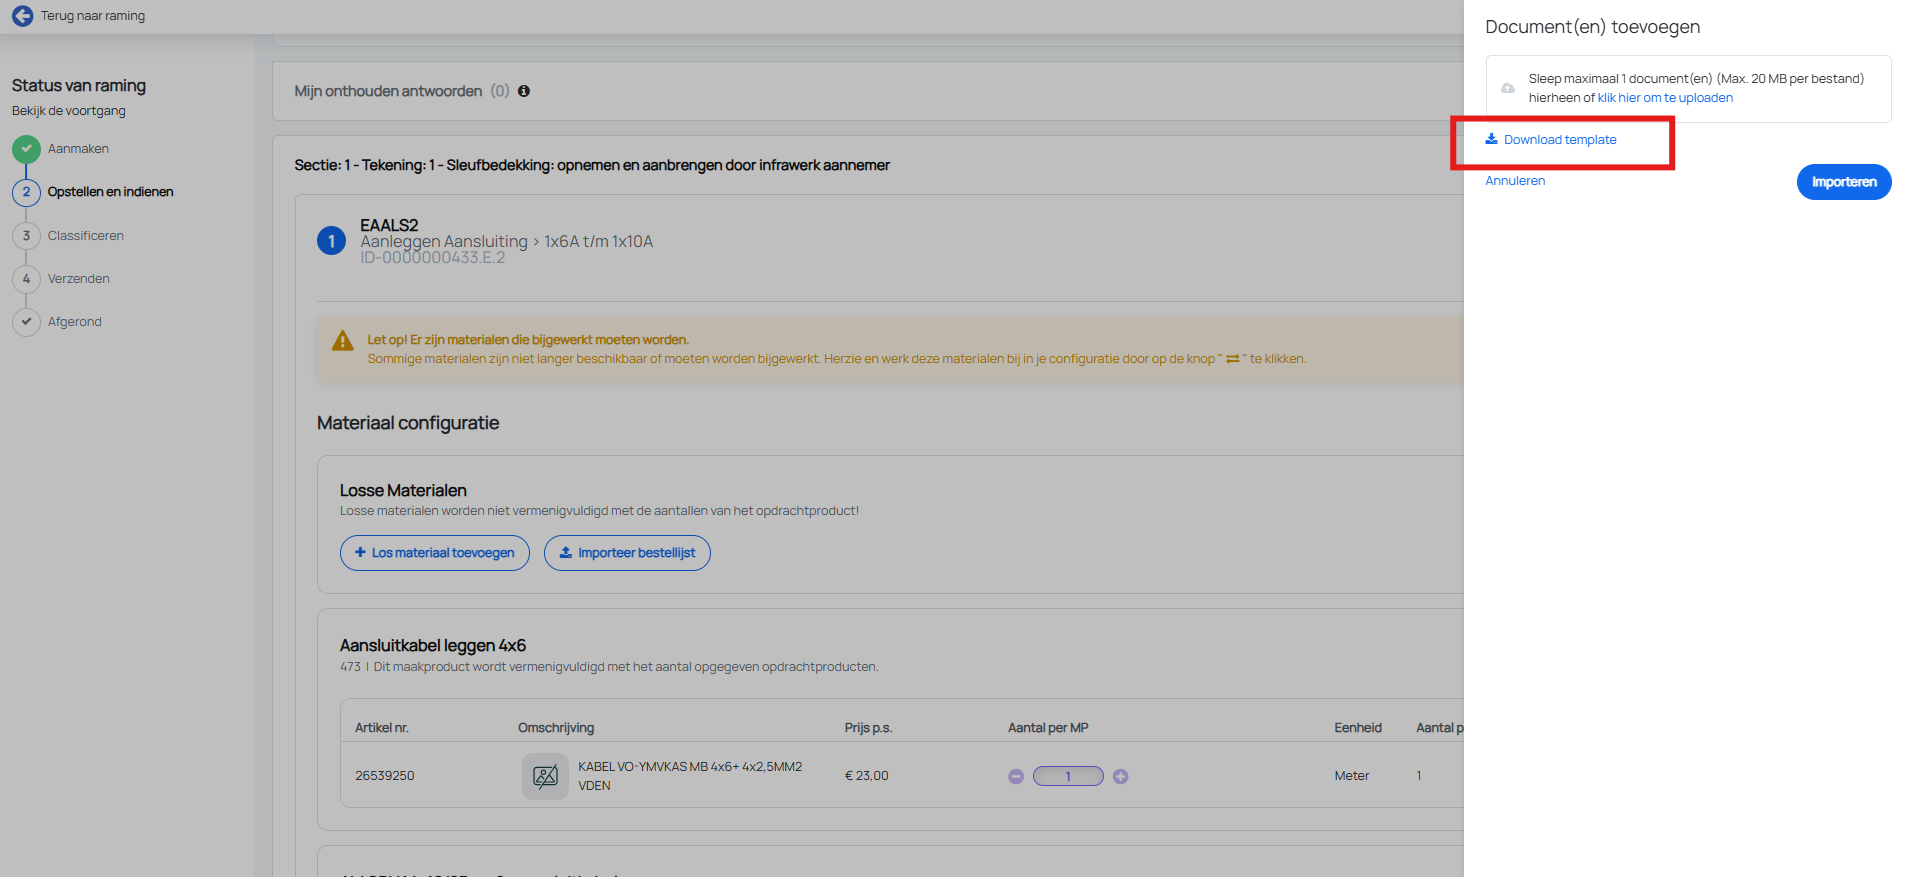Viewport: 1913px width, 877px height.
Task: Click Los materiaal toevoegen button
Action: pyautogui.click(x=435, y=553)
